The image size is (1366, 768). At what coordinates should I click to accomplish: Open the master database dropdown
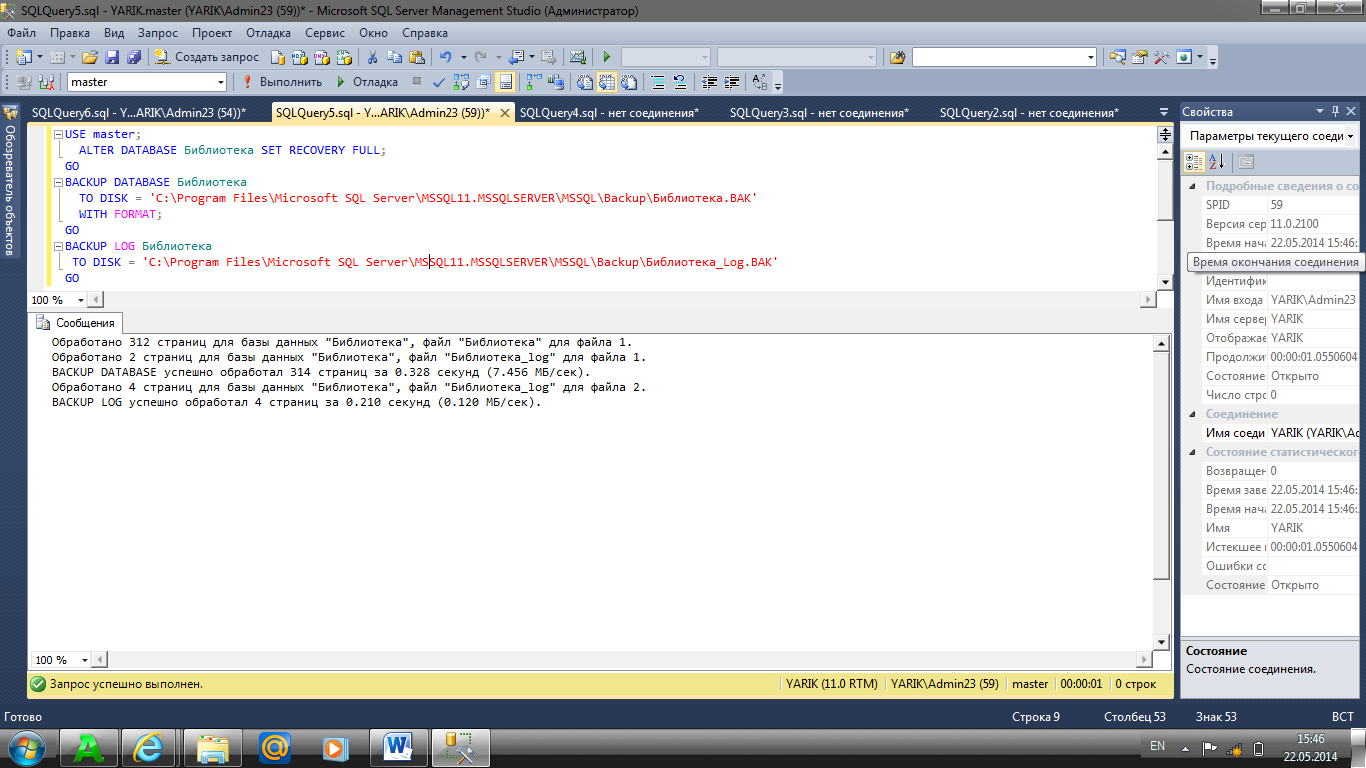pyautogui.click(x=220, y=82)
